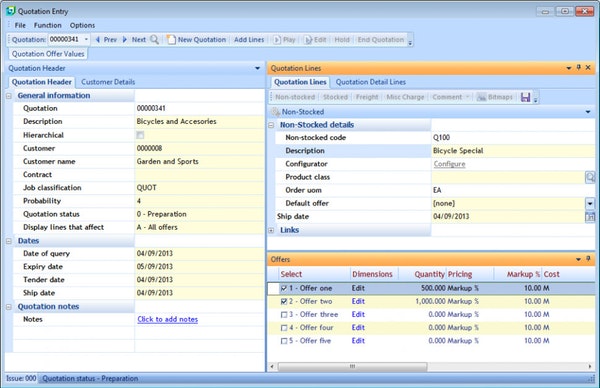The height and width of the screenshot is (388, 600).
Task: Expand the Links section
Action: 271,230
